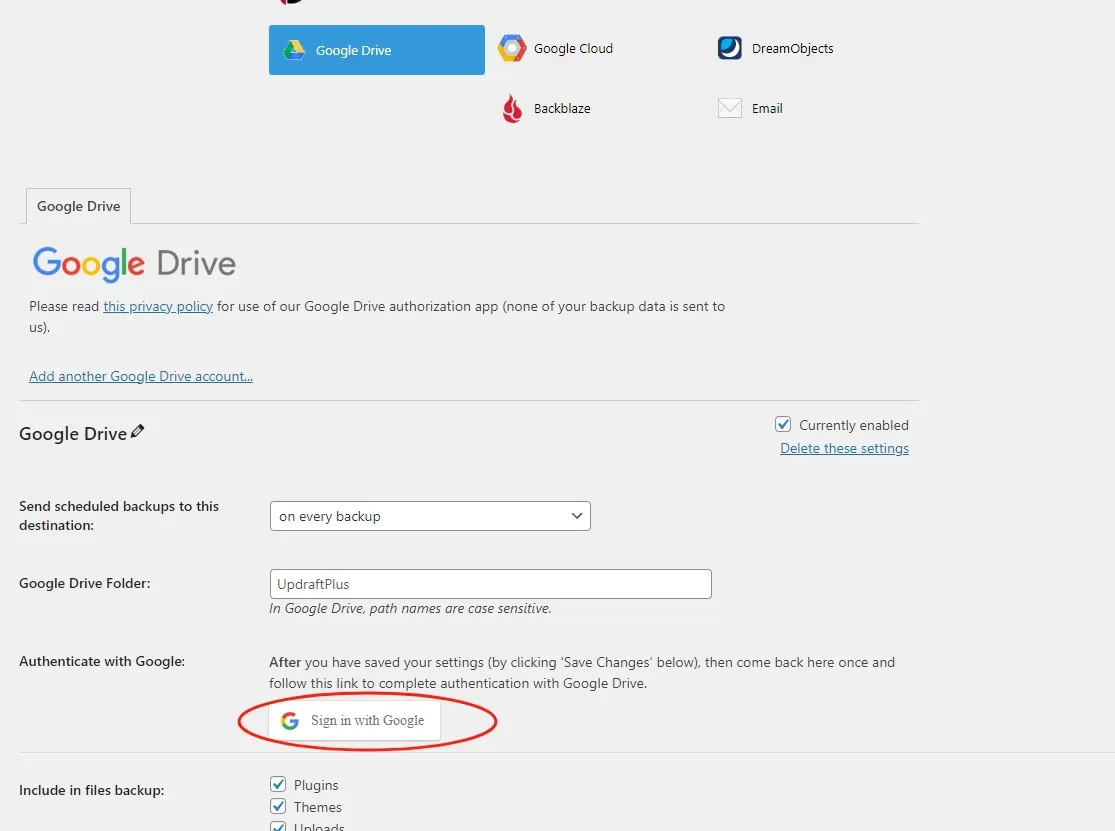Toggle the Uploads backup checkbox
Image resolution: width=1115 pixels, height=831 pixels.
[x=279, y=826]
